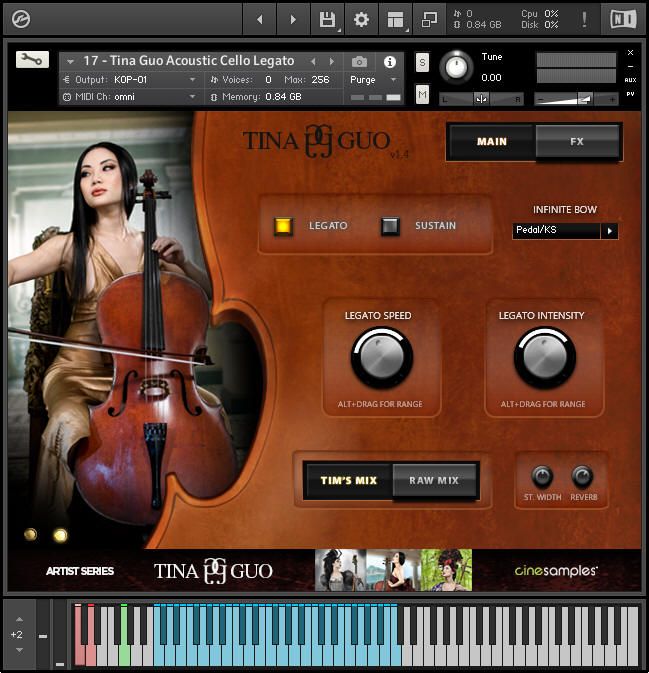Click the REVERB small knob
Viewport: 649px width, 673px height.
[582, 476]
